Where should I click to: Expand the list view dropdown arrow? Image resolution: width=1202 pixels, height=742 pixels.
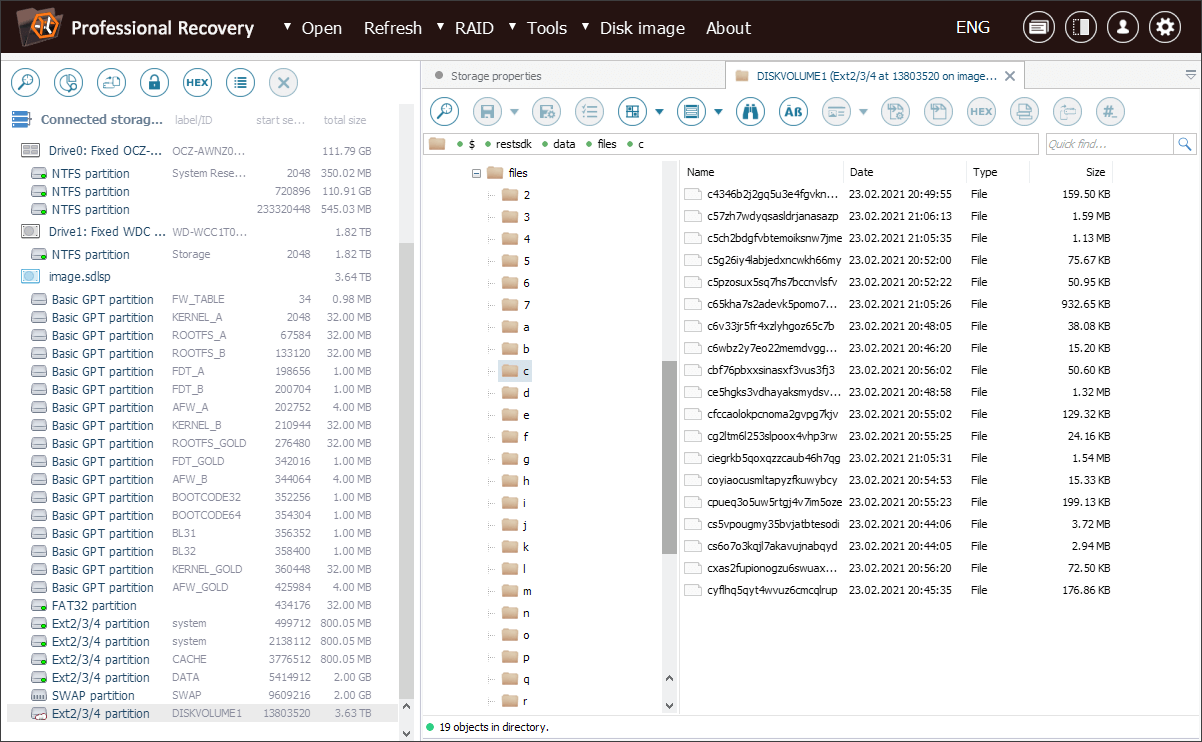pyautogui.click(x=718, y=111)
